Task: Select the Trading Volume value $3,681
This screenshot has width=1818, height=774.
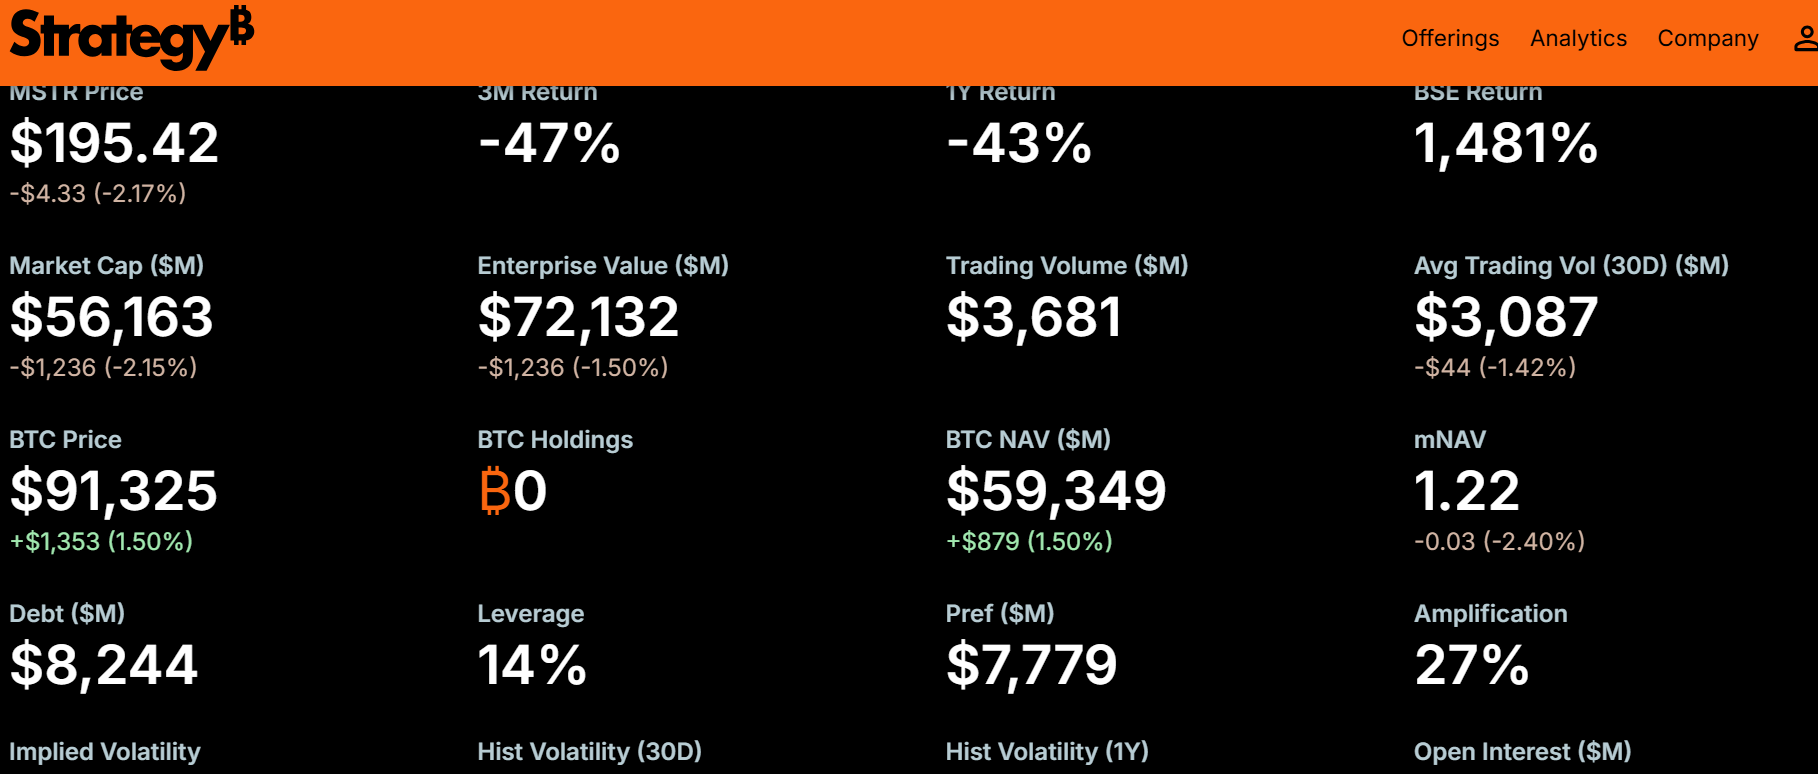Action: coord(1033,317)
